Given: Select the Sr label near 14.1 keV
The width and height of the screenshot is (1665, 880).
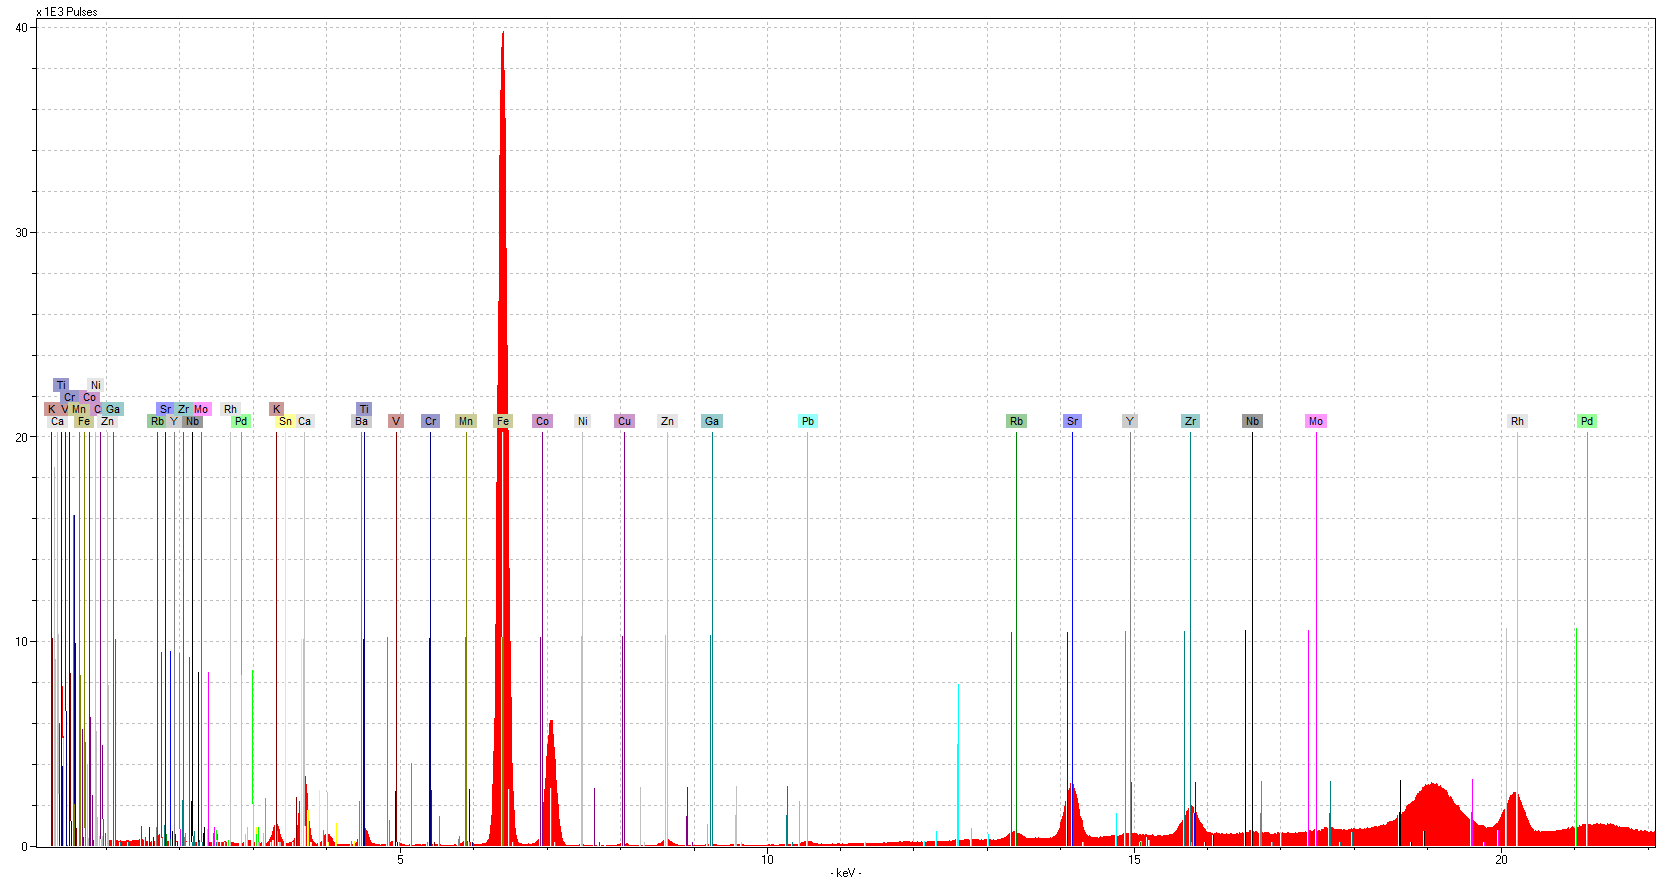Looking at the screenshot, I should 1072,421.
